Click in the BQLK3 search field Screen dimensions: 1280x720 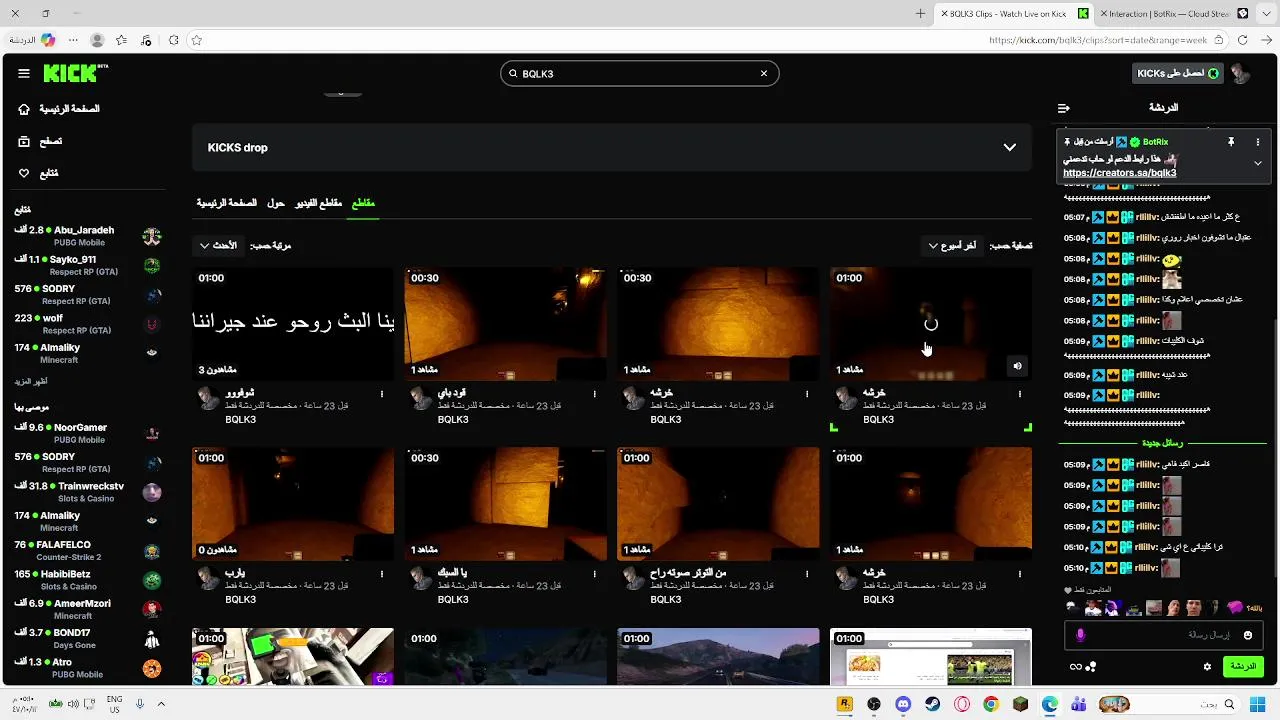639,73
